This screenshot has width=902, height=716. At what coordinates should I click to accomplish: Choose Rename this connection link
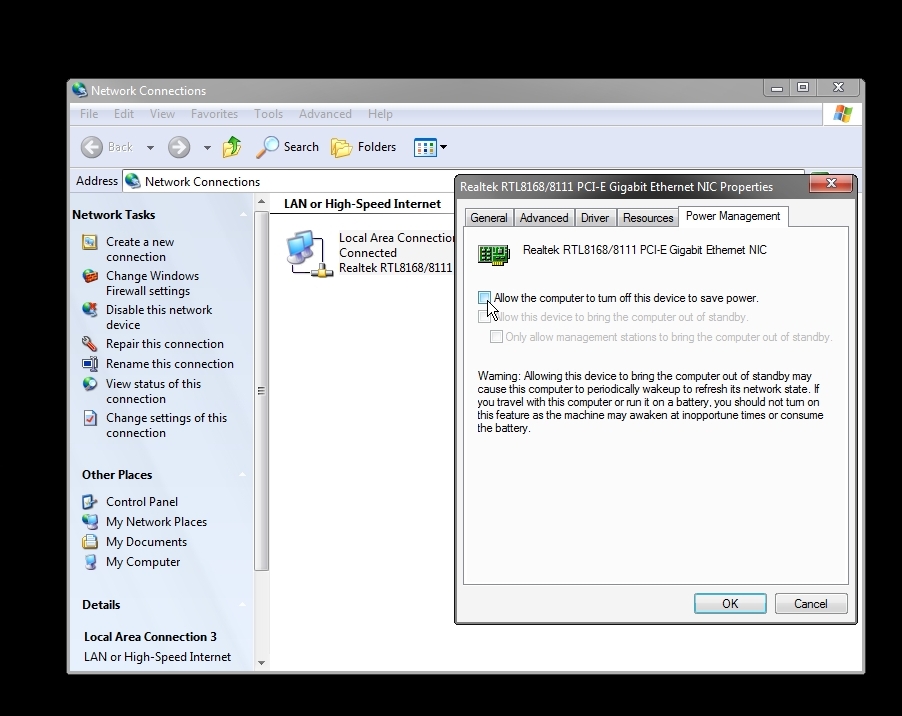170,364
